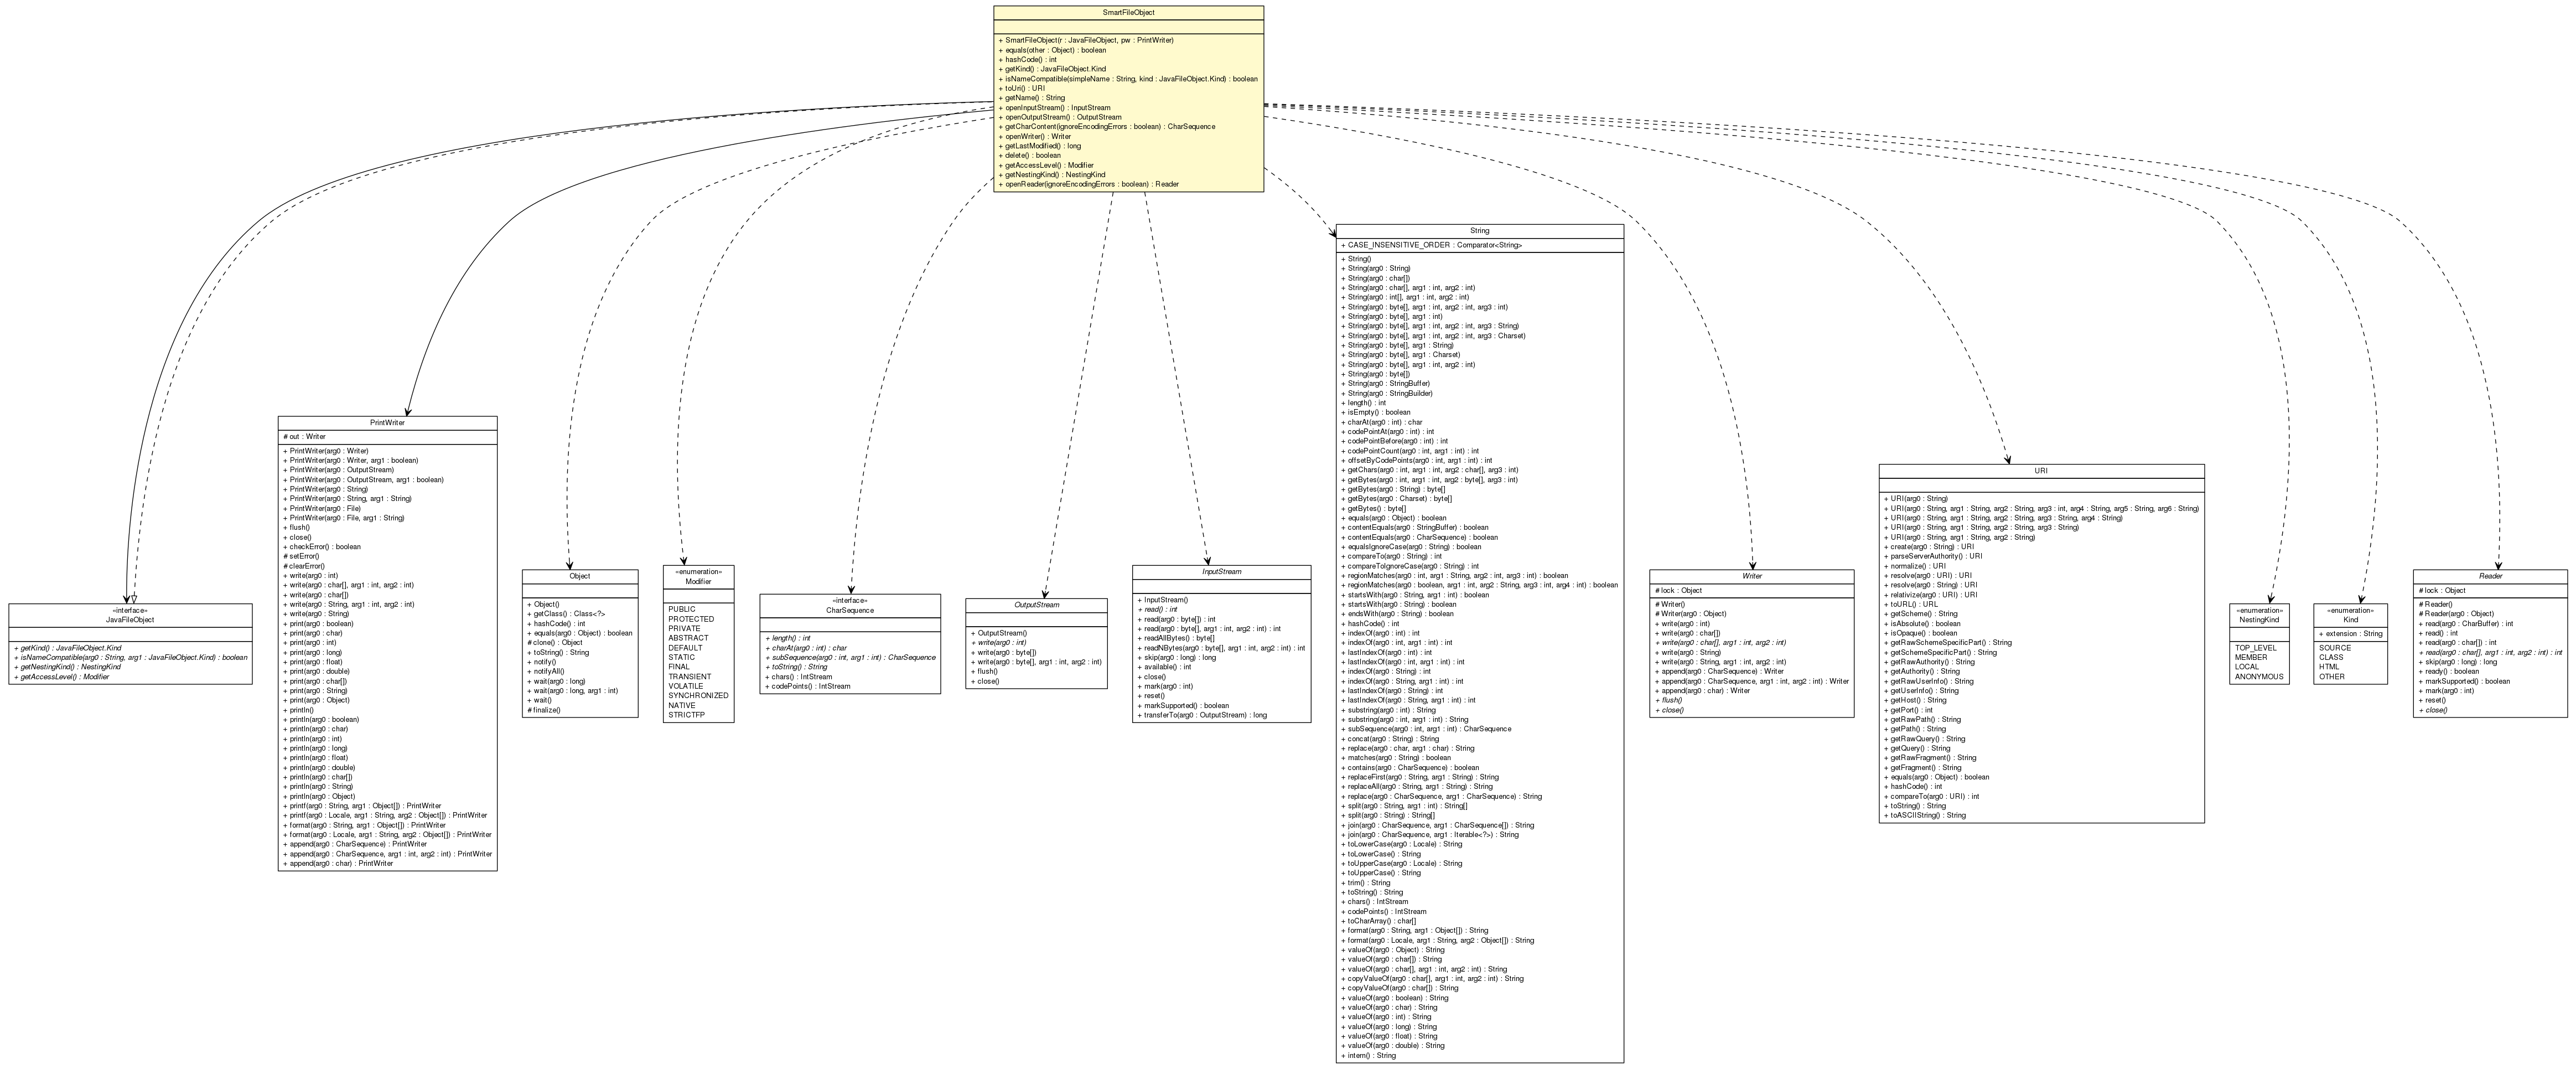Click delete() : boolean in SmartFileObject

(1030, 156)
